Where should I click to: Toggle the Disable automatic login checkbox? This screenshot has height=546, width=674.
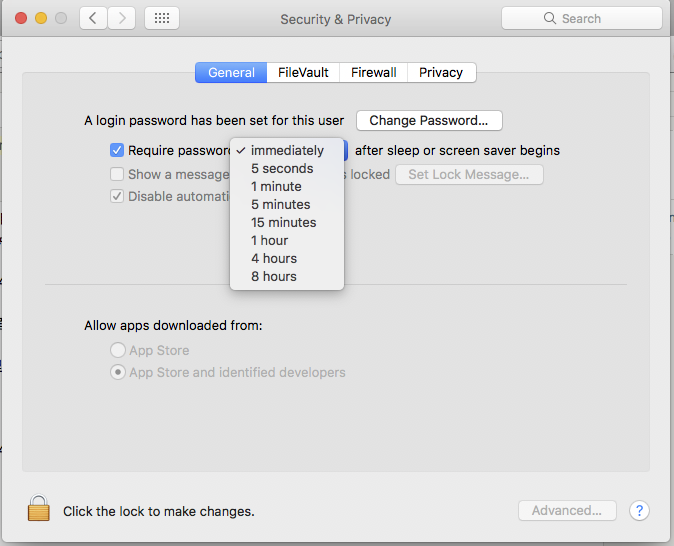(x=117, y=196)
